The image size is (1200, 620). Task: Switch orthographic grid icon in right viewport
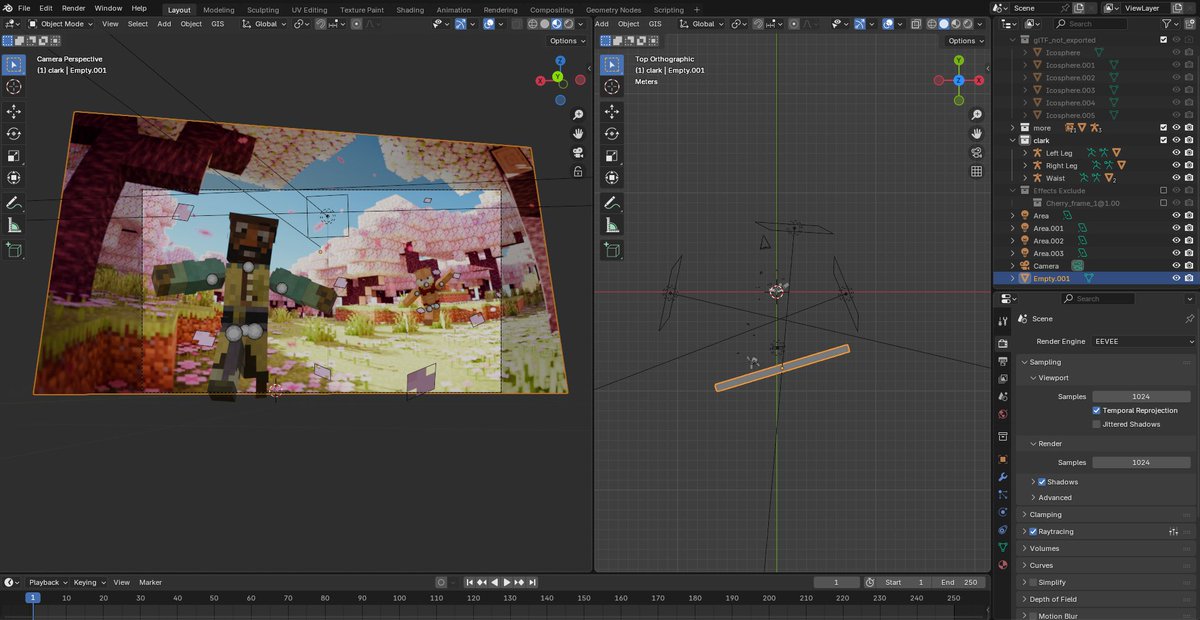pyautogui.click(x=976, y=172)
